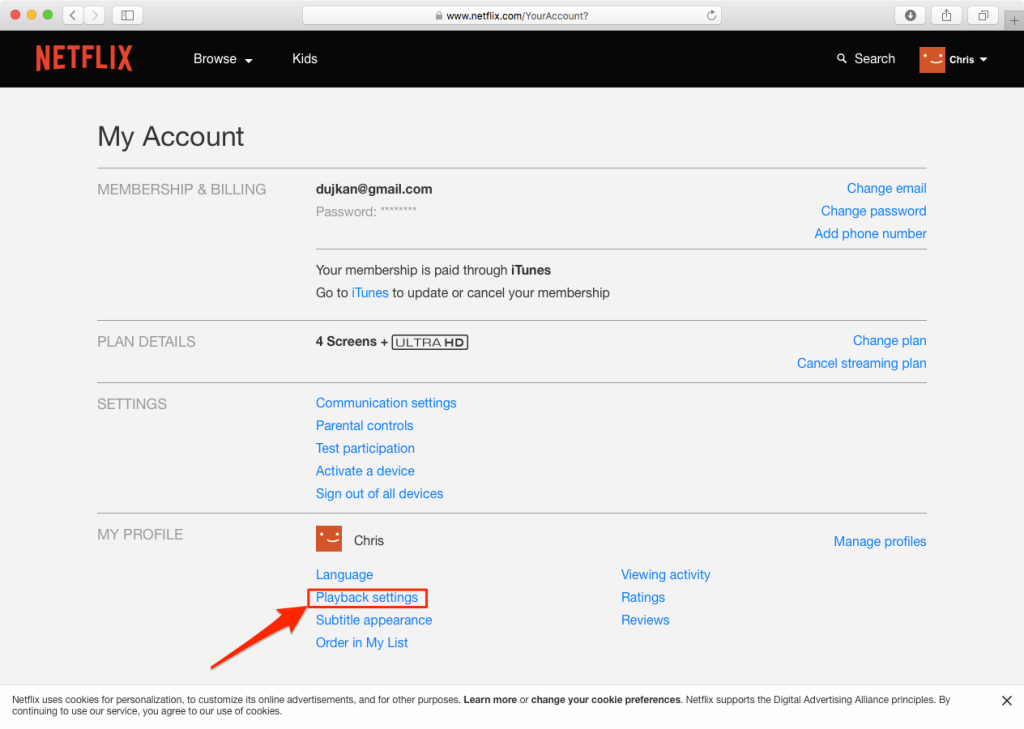Image resolution: width=1024 pixels, height=729 pixels.
Task: Click the green fullscreen window button
Action: tap(48, 14)
